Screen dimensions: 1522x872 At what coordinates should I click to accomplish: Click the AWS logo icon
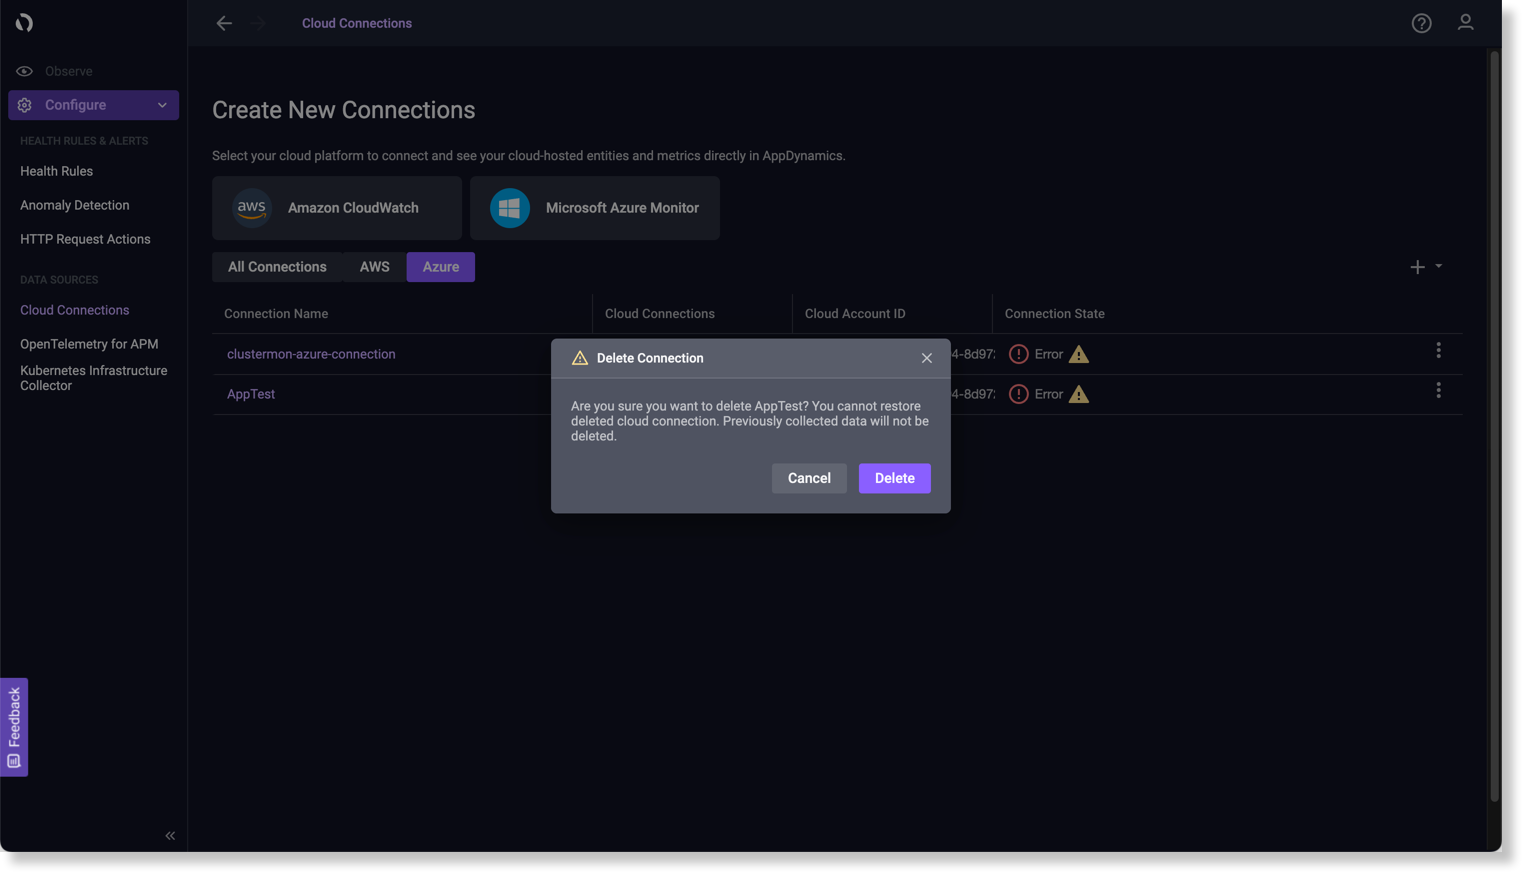tap(252, 208)
